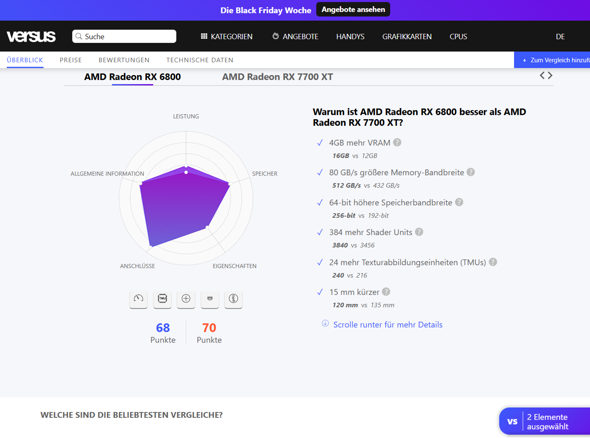
Task: Open the Kategorien menu
Action: [x=227, y=36]
